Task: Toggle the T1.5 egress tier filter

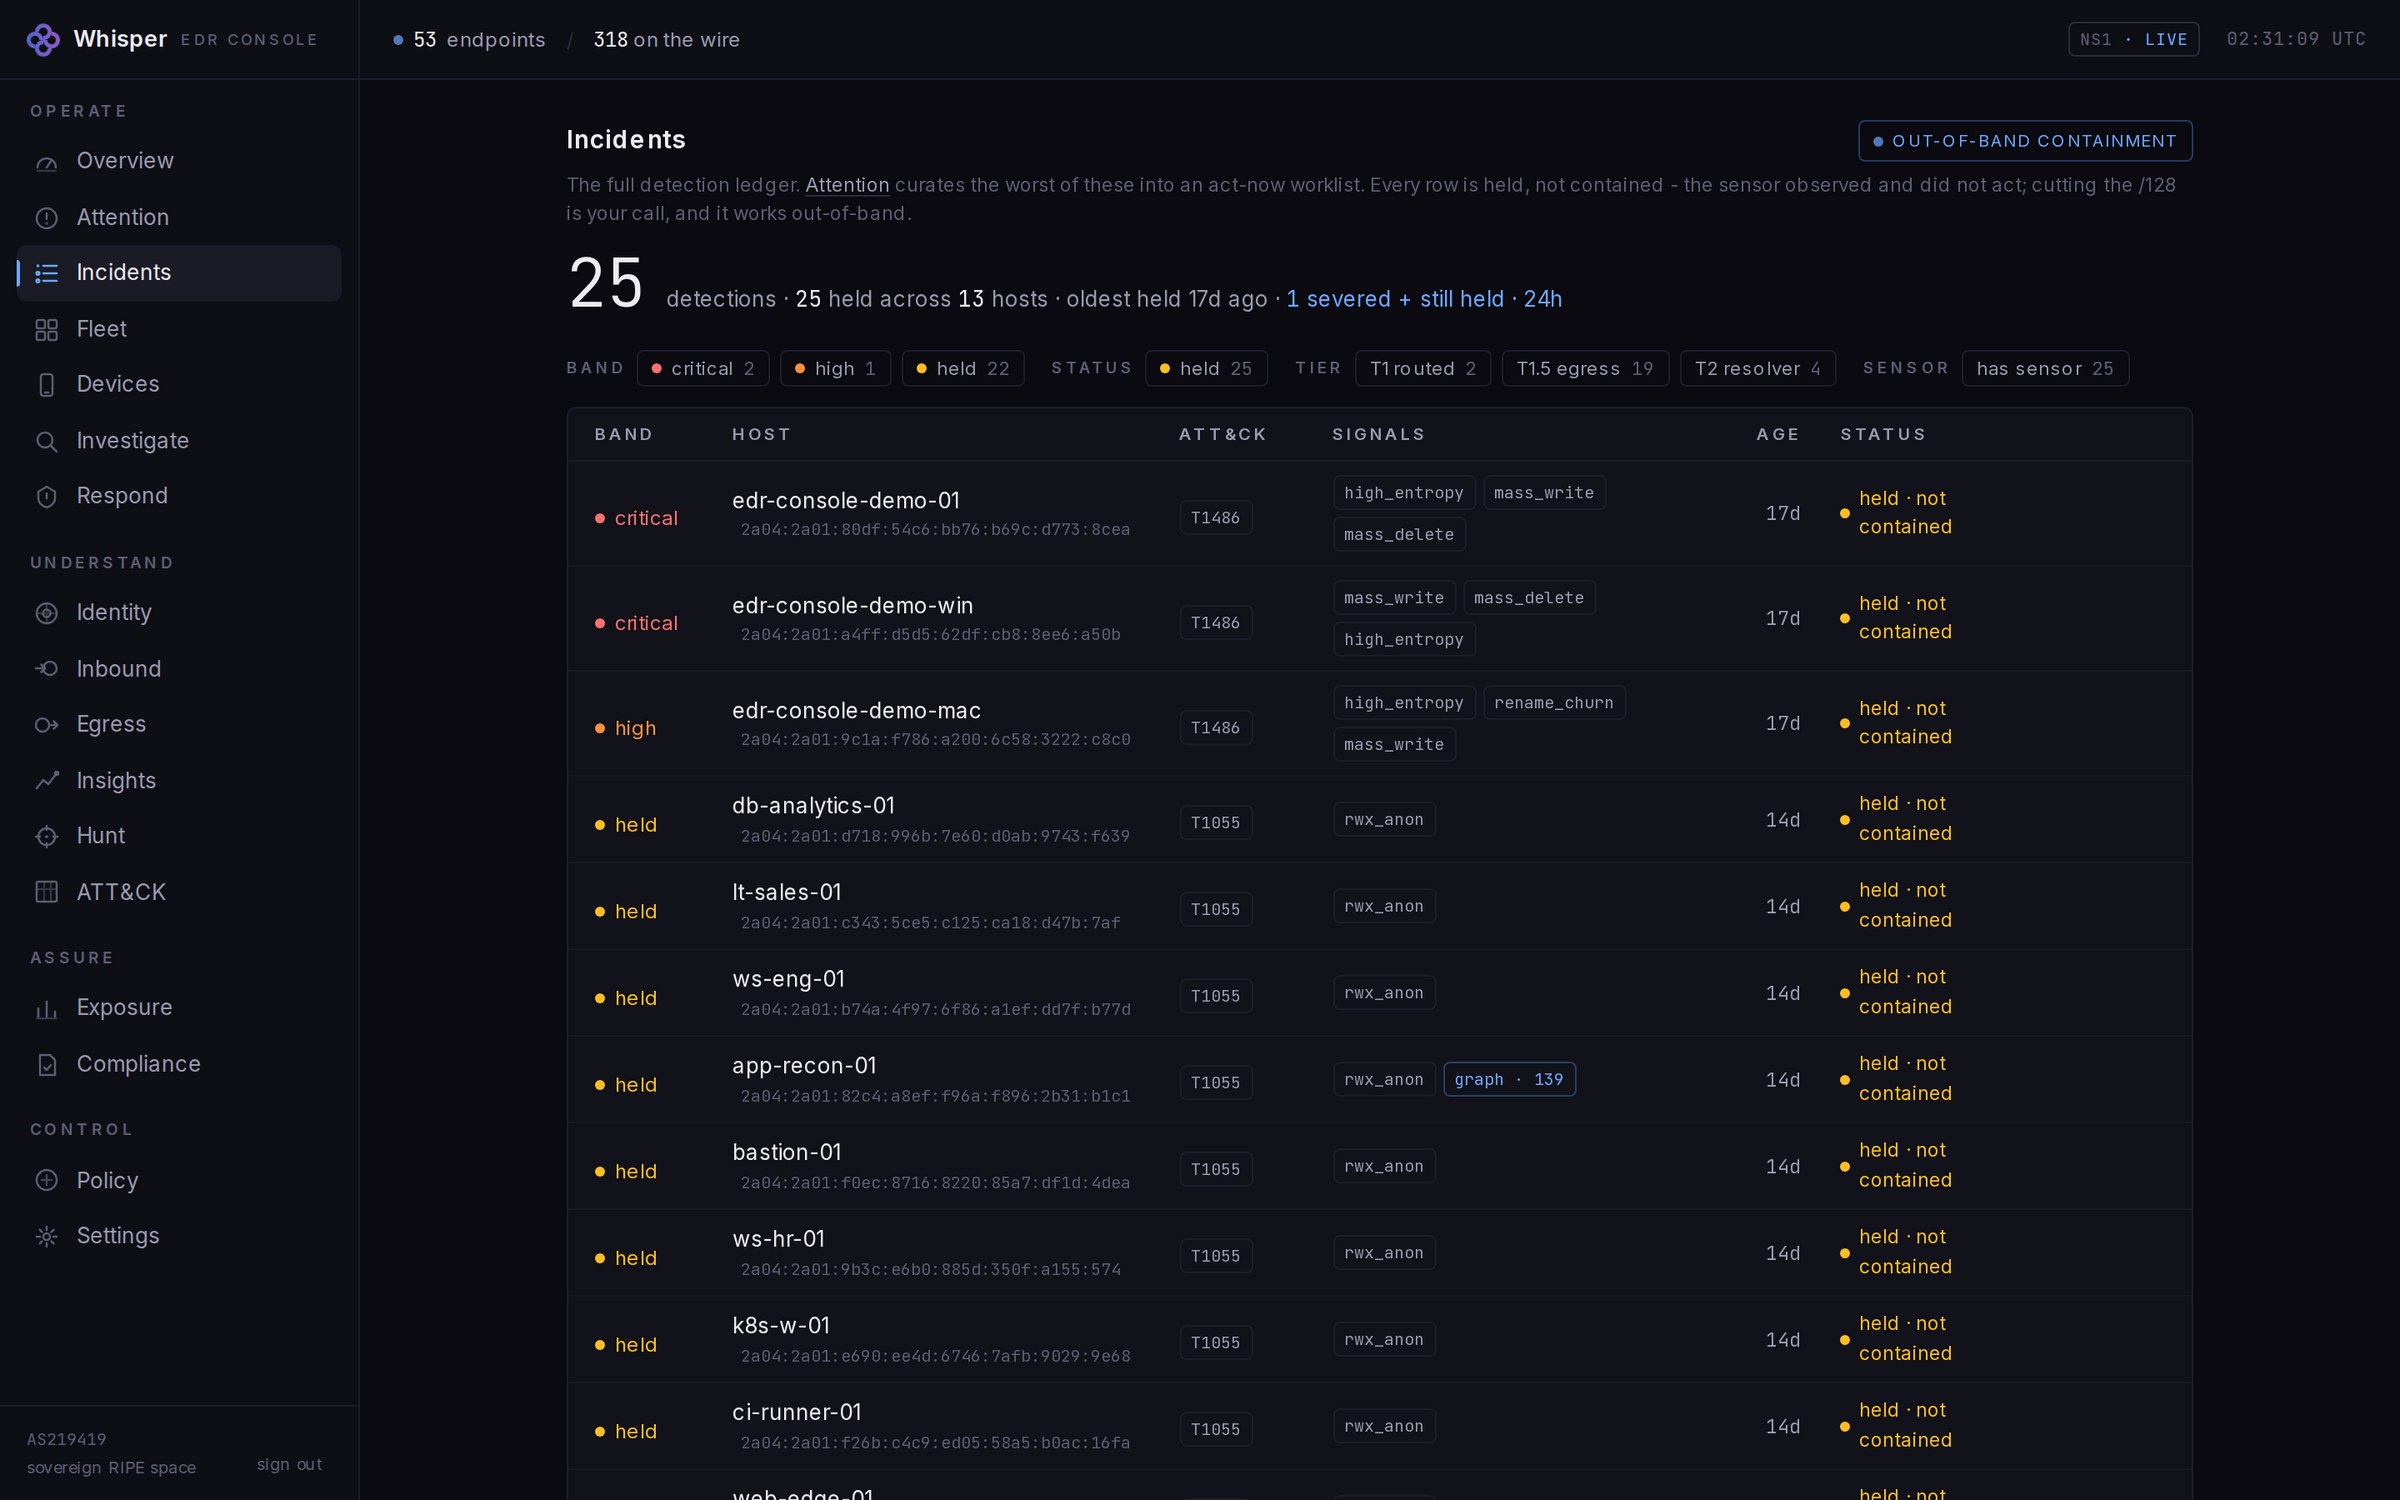Action: coord(1585,369)
